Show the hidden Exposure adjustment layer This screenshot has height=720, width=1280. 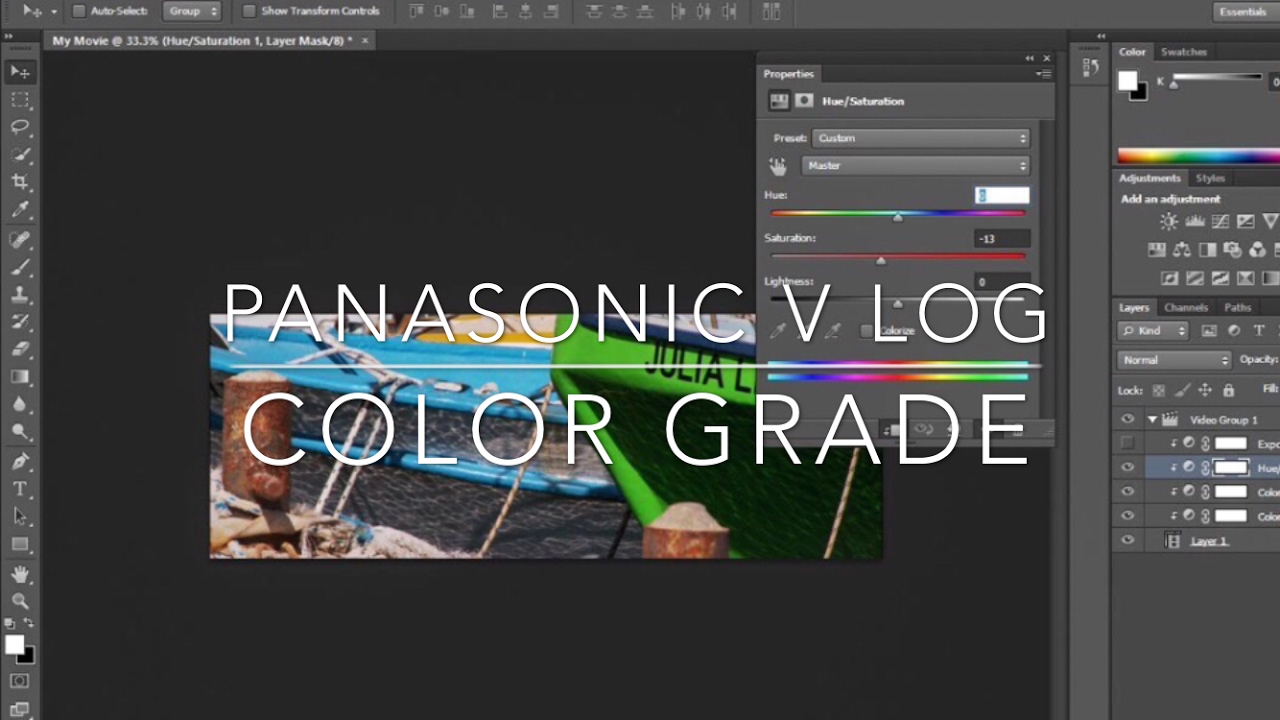click(x=1128, y=443)
